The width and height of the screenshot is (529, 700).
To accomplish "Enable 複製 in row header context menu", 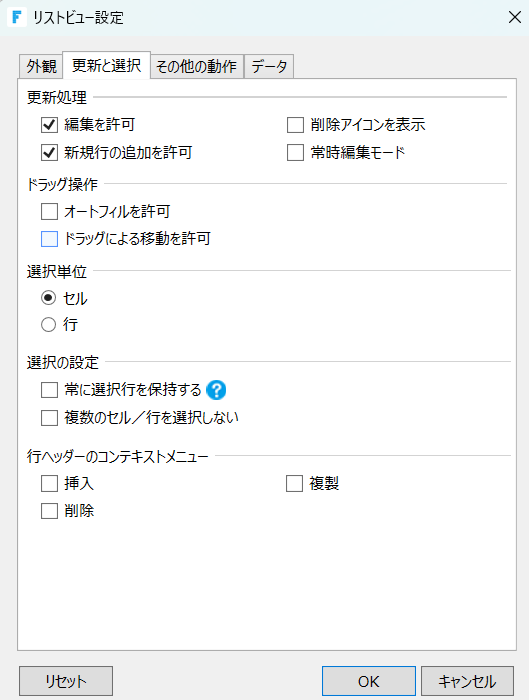I will pyautogui.click(x=295, y=483).
